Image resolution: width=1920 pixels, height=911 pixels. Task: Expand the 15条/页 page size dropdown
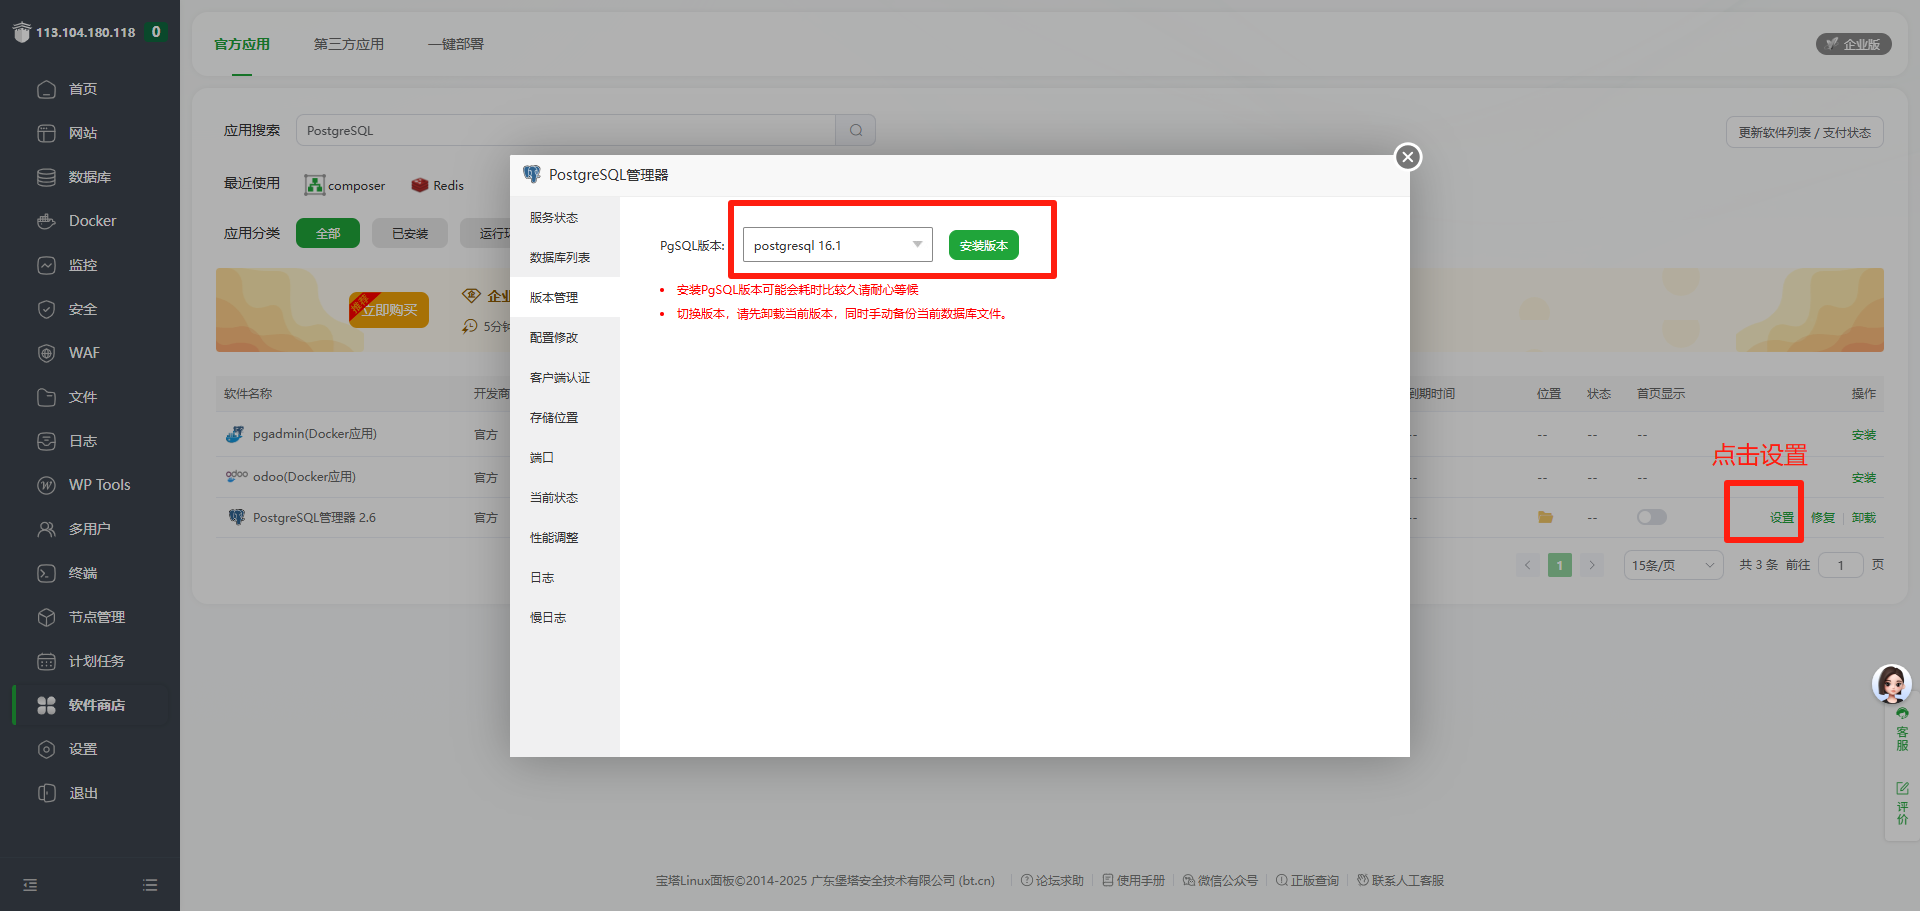[x=1673, y=565]
